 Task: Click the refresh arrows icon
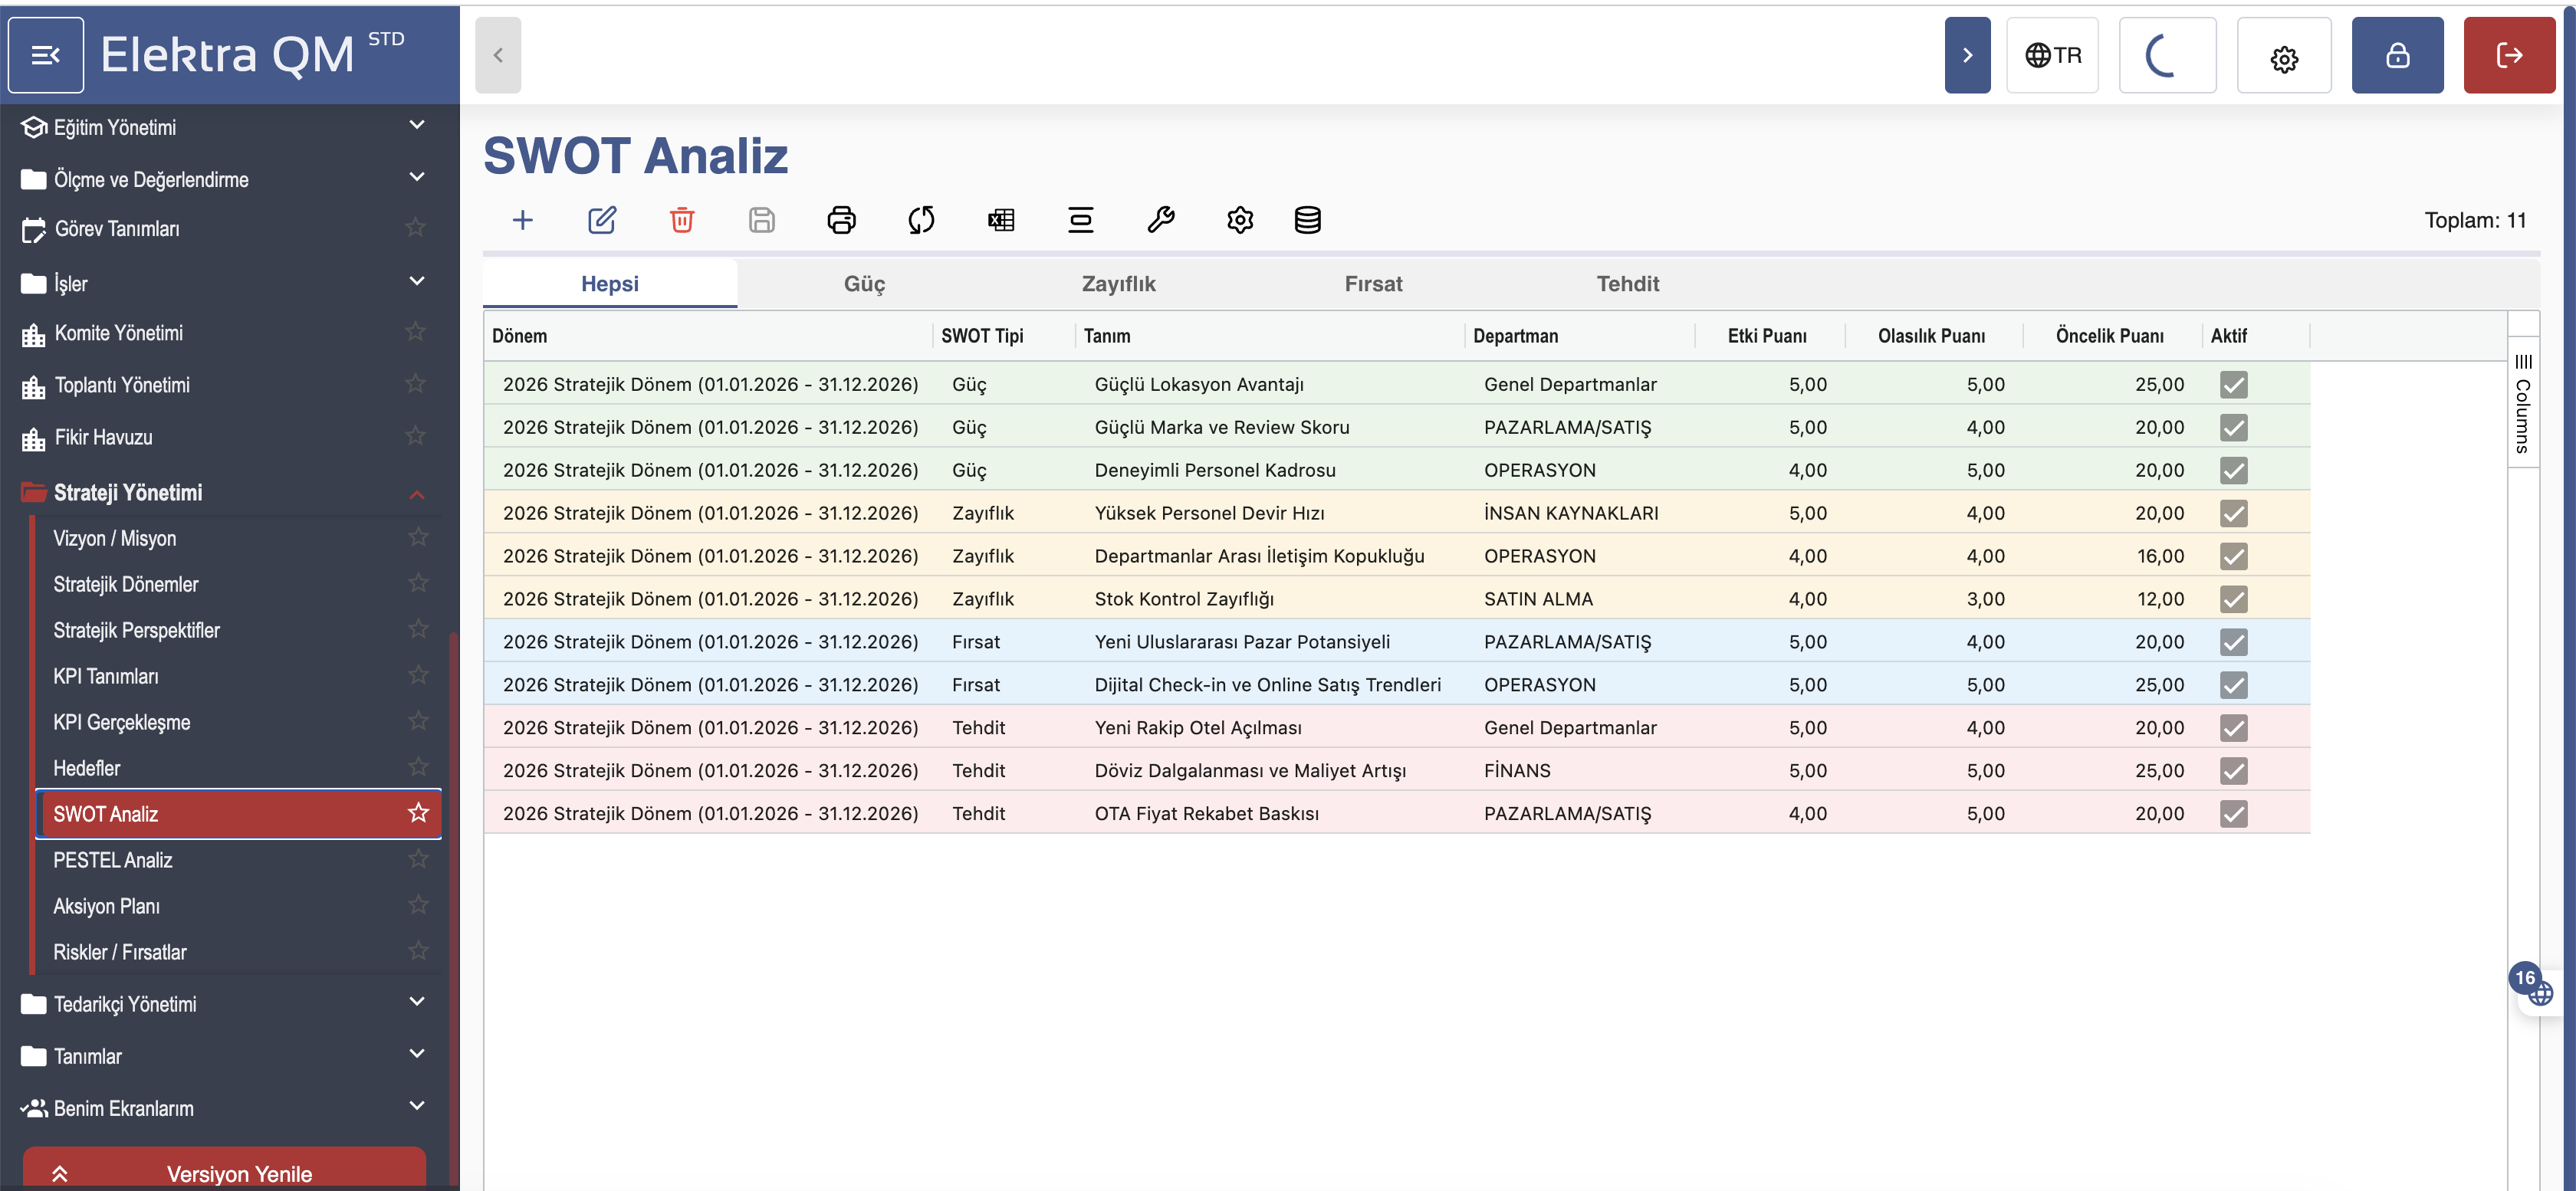tap(921, 220)
